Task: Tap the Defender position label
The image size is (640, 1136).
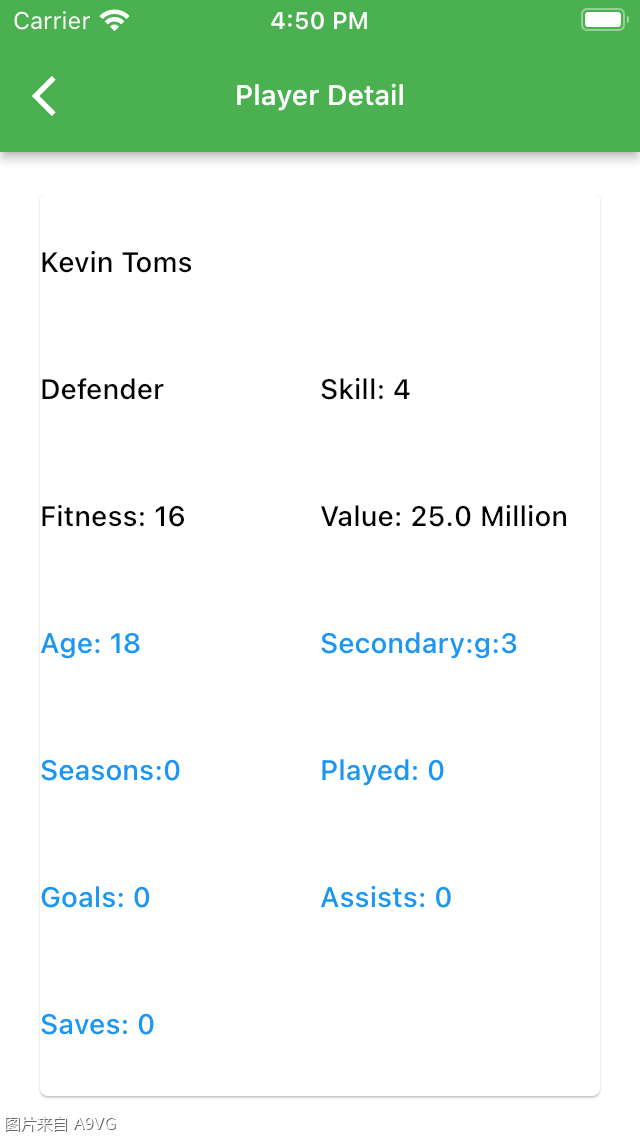Action: click(x=102, y=390)
